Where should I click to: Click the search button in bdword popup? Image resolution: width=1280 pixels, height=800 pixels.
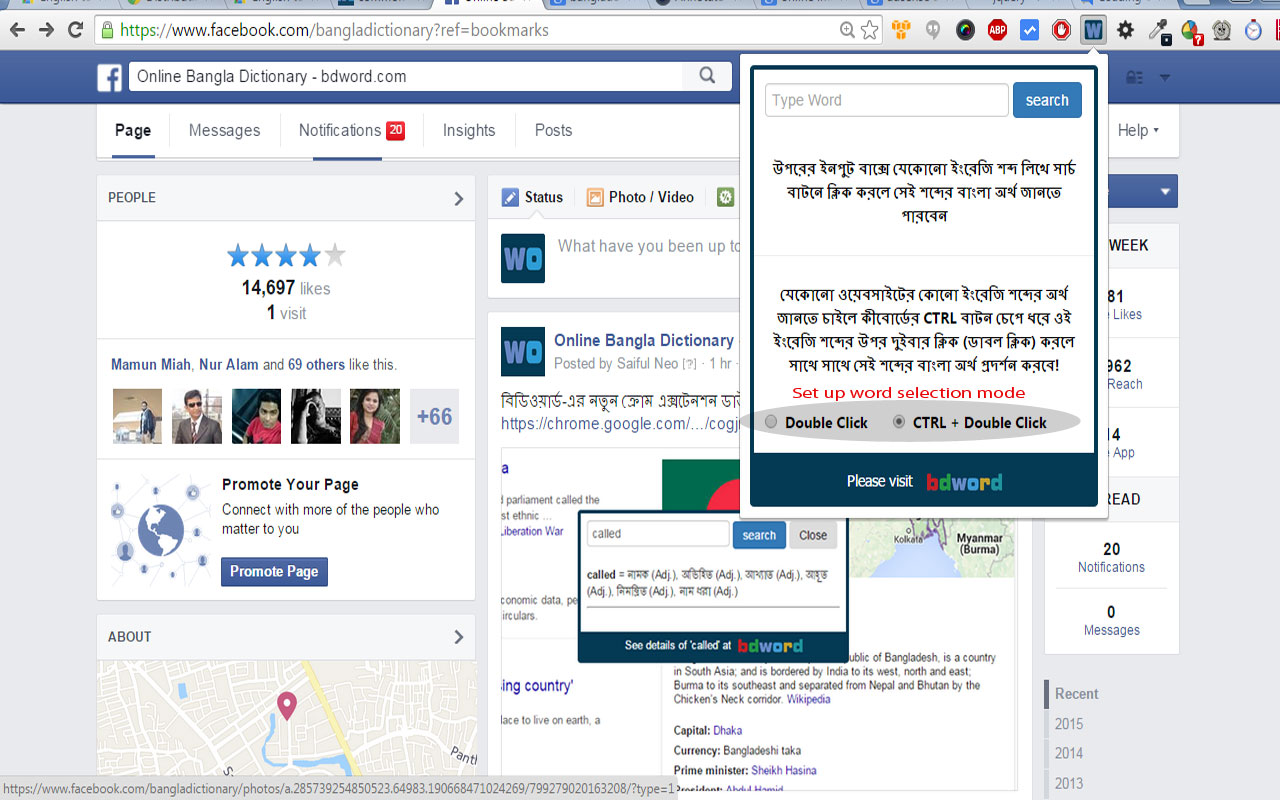tap(1047, 100)
